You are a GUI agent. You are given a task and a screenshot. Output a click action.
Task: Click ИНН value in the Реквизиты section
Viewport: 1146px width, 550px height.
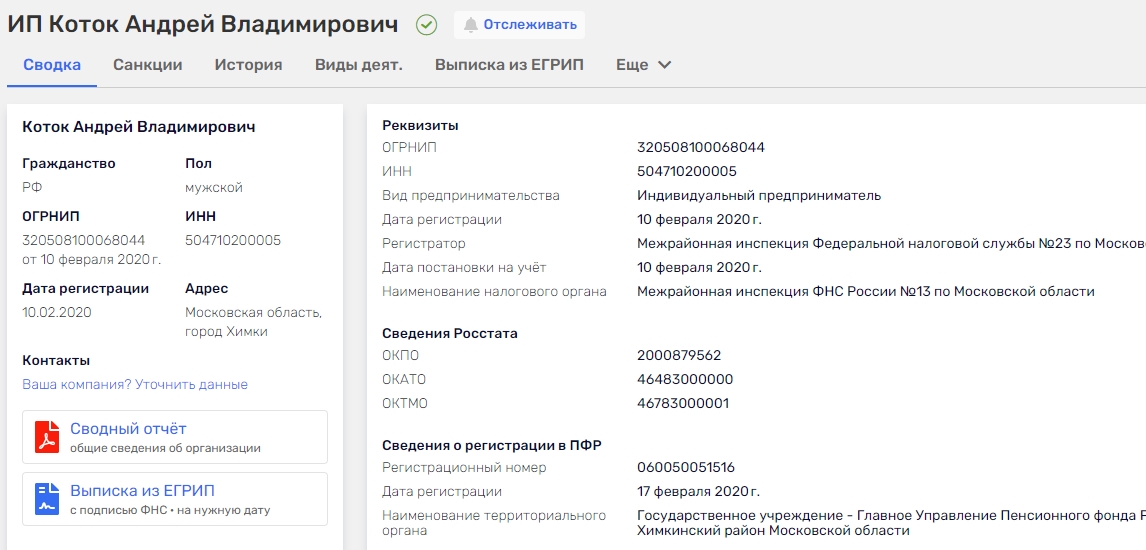[686, 171]
